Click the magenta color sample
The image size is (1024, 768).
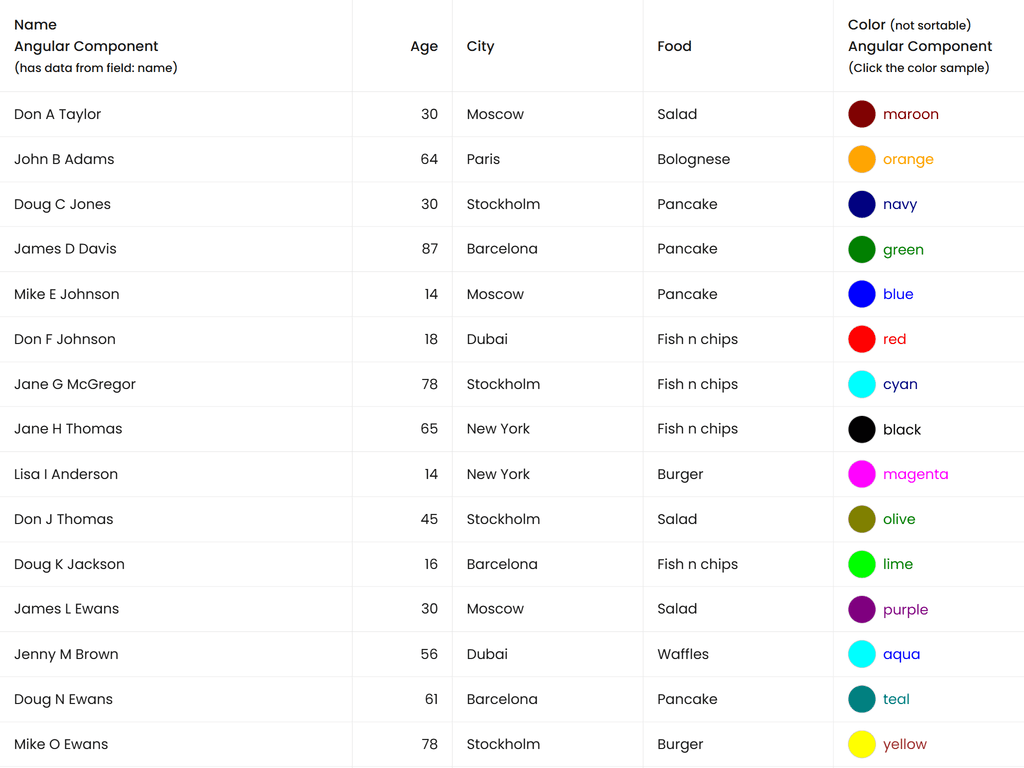coord(862,474)
